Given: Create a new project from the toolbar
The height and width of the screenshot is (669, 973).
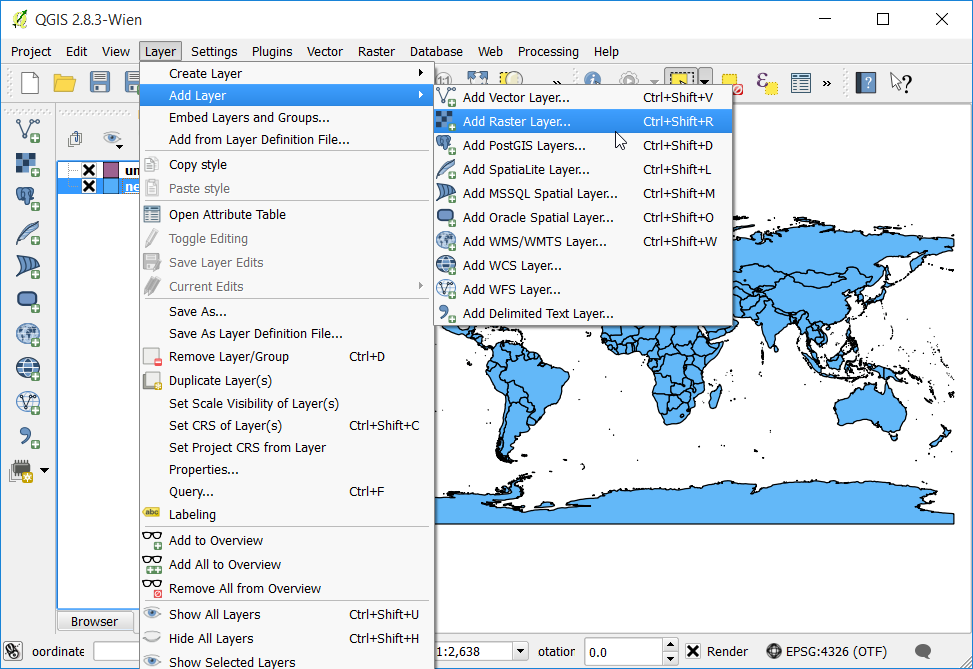Looking at the screenshot, I should [30, 83].
